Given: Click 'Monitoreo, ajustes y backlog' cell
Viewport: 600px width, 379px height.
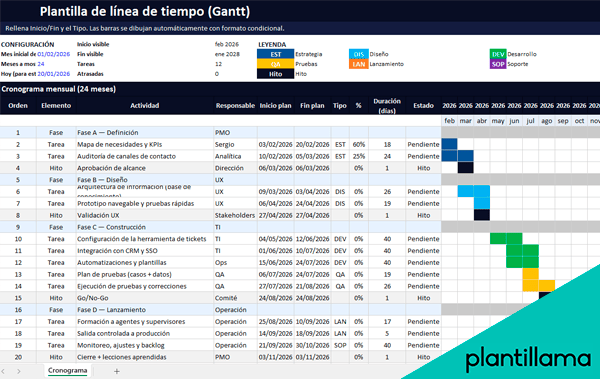Looking at the screenshot, I should click(x=145, y=345).
